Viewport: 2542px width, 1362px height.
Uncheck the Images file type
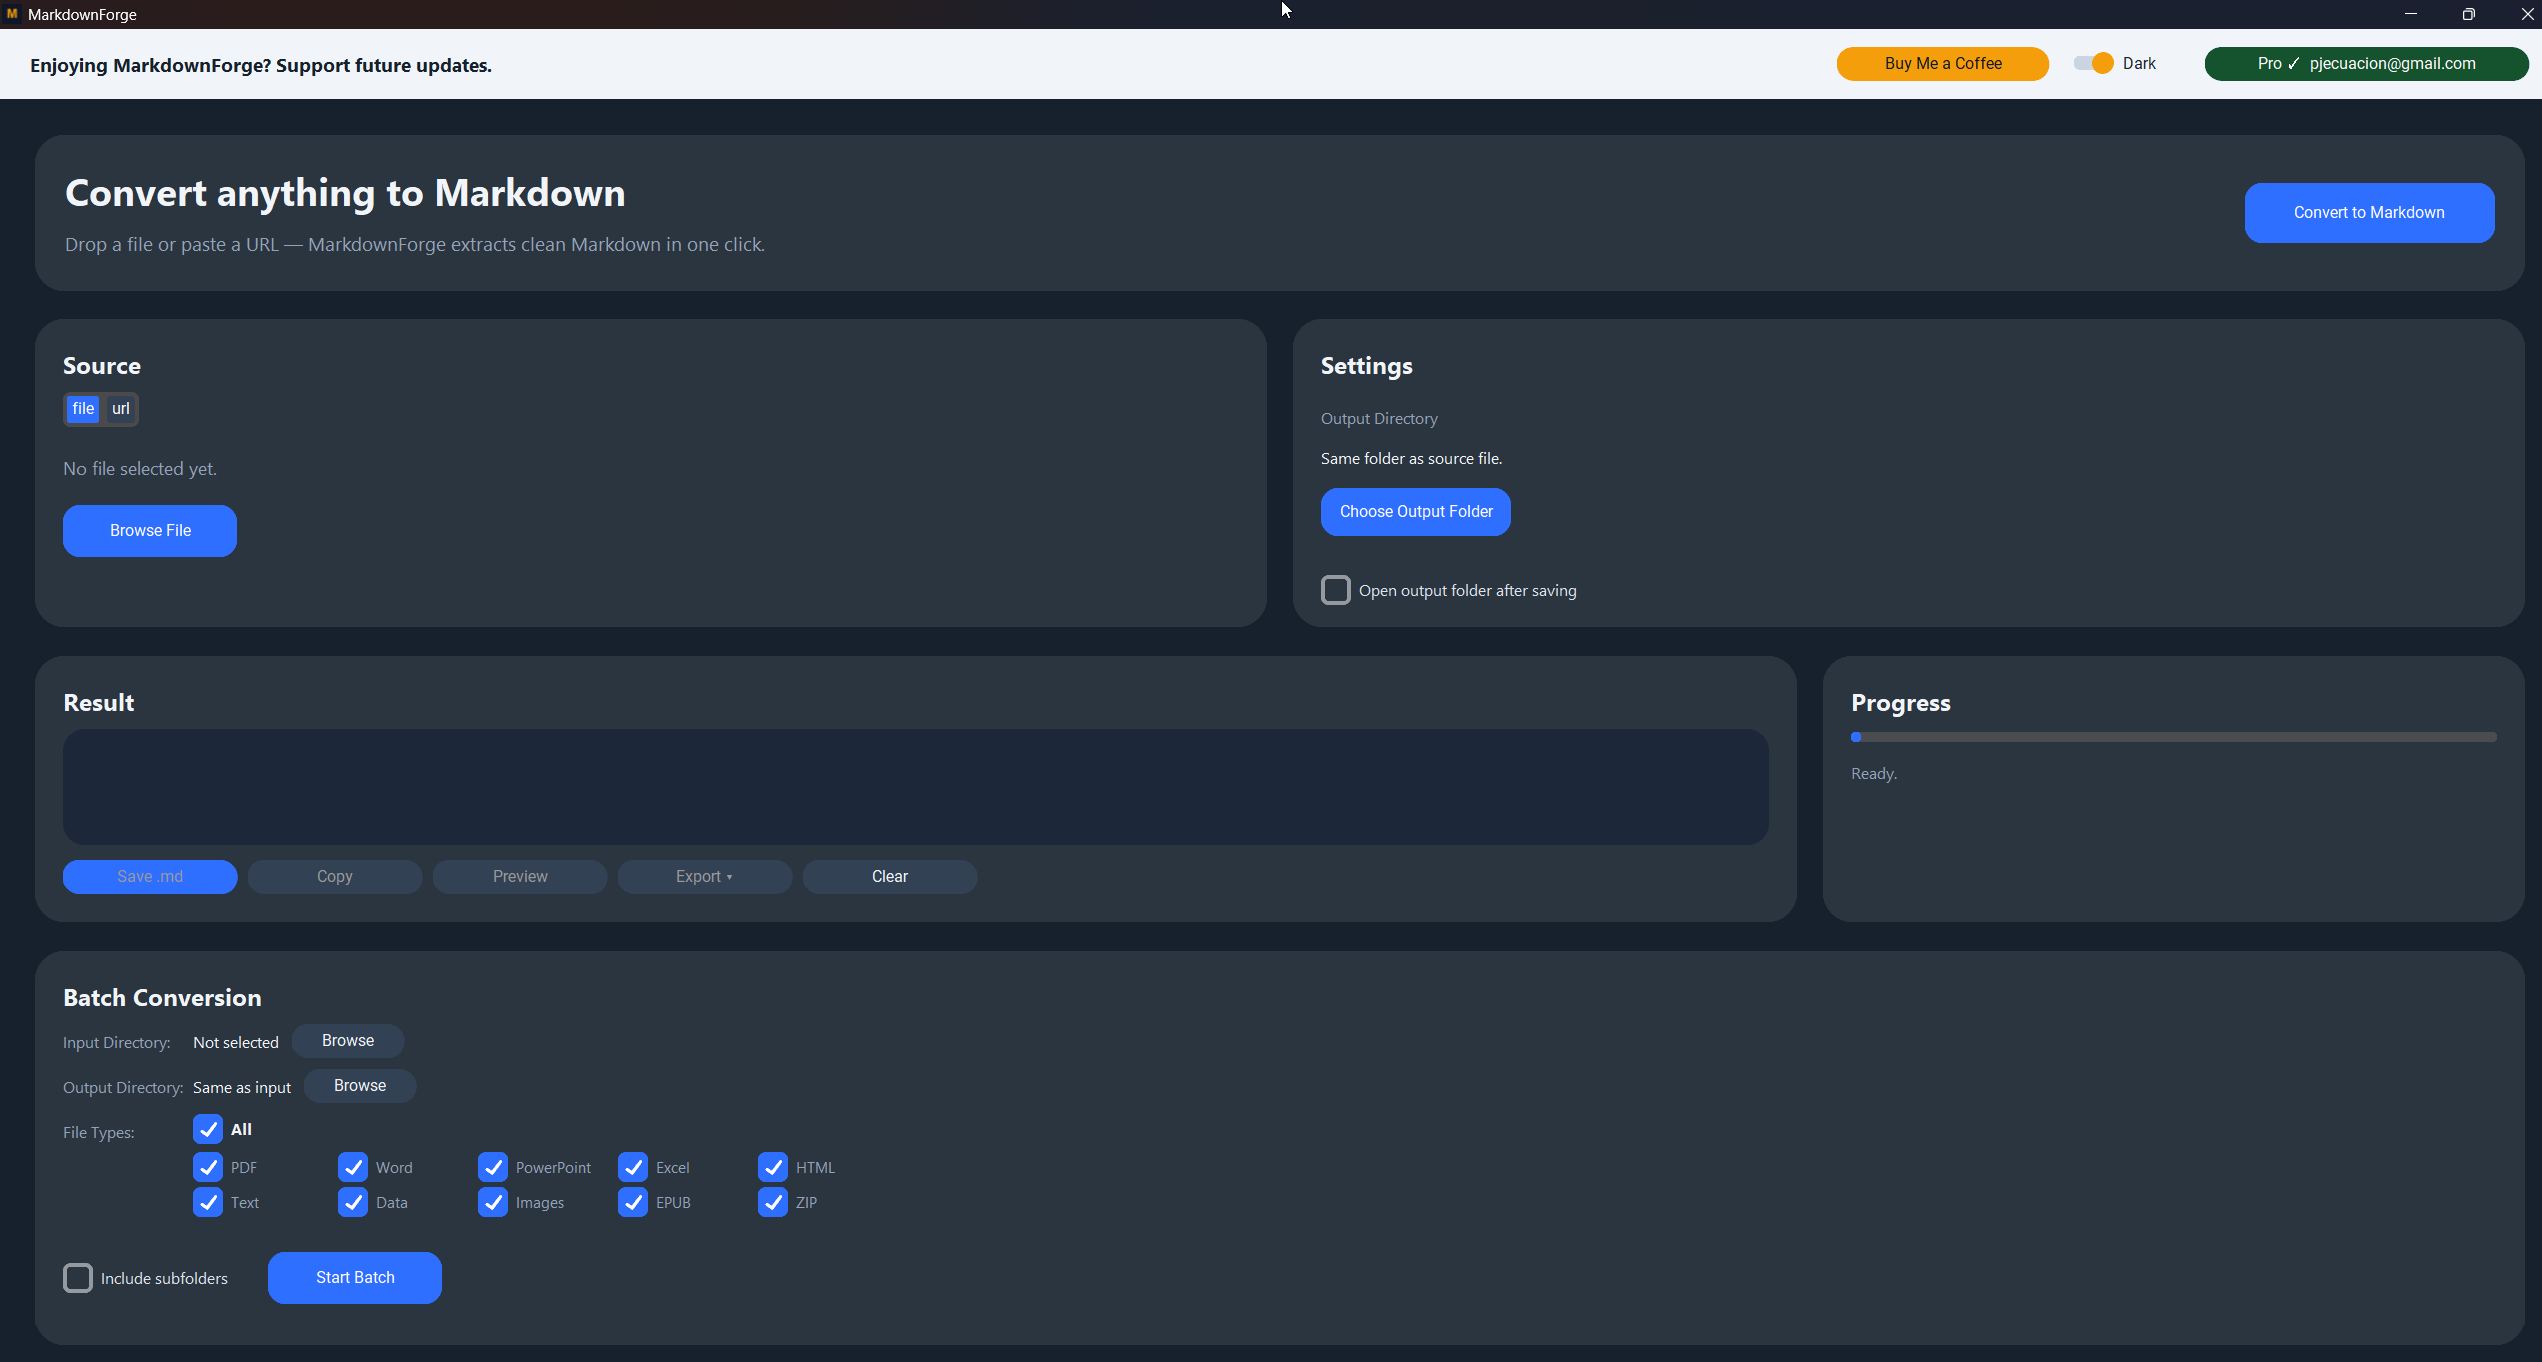point(492,1202)
